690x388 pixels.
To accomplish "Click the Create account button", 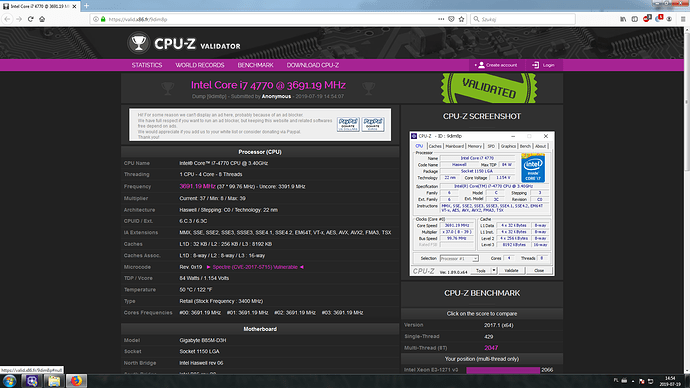I will pyautogui.click(x=496, y=65).
